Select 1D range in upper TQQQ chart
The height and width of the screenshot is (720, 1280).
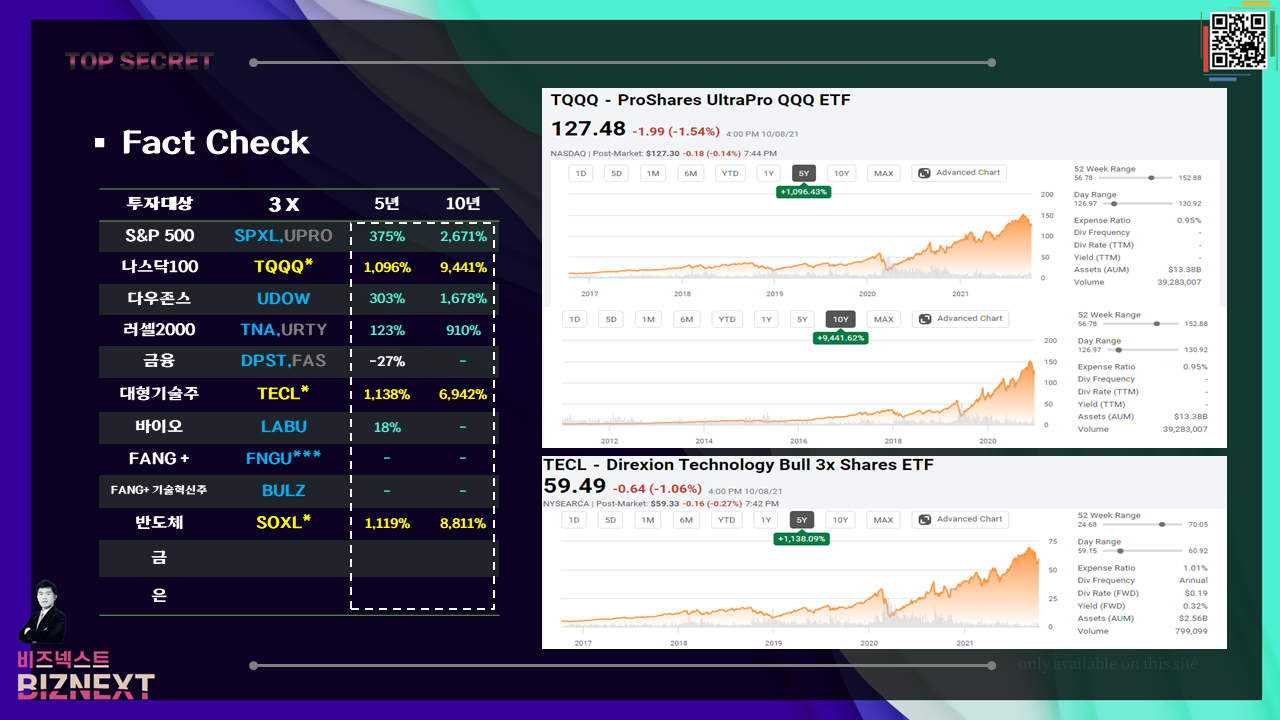580,173
